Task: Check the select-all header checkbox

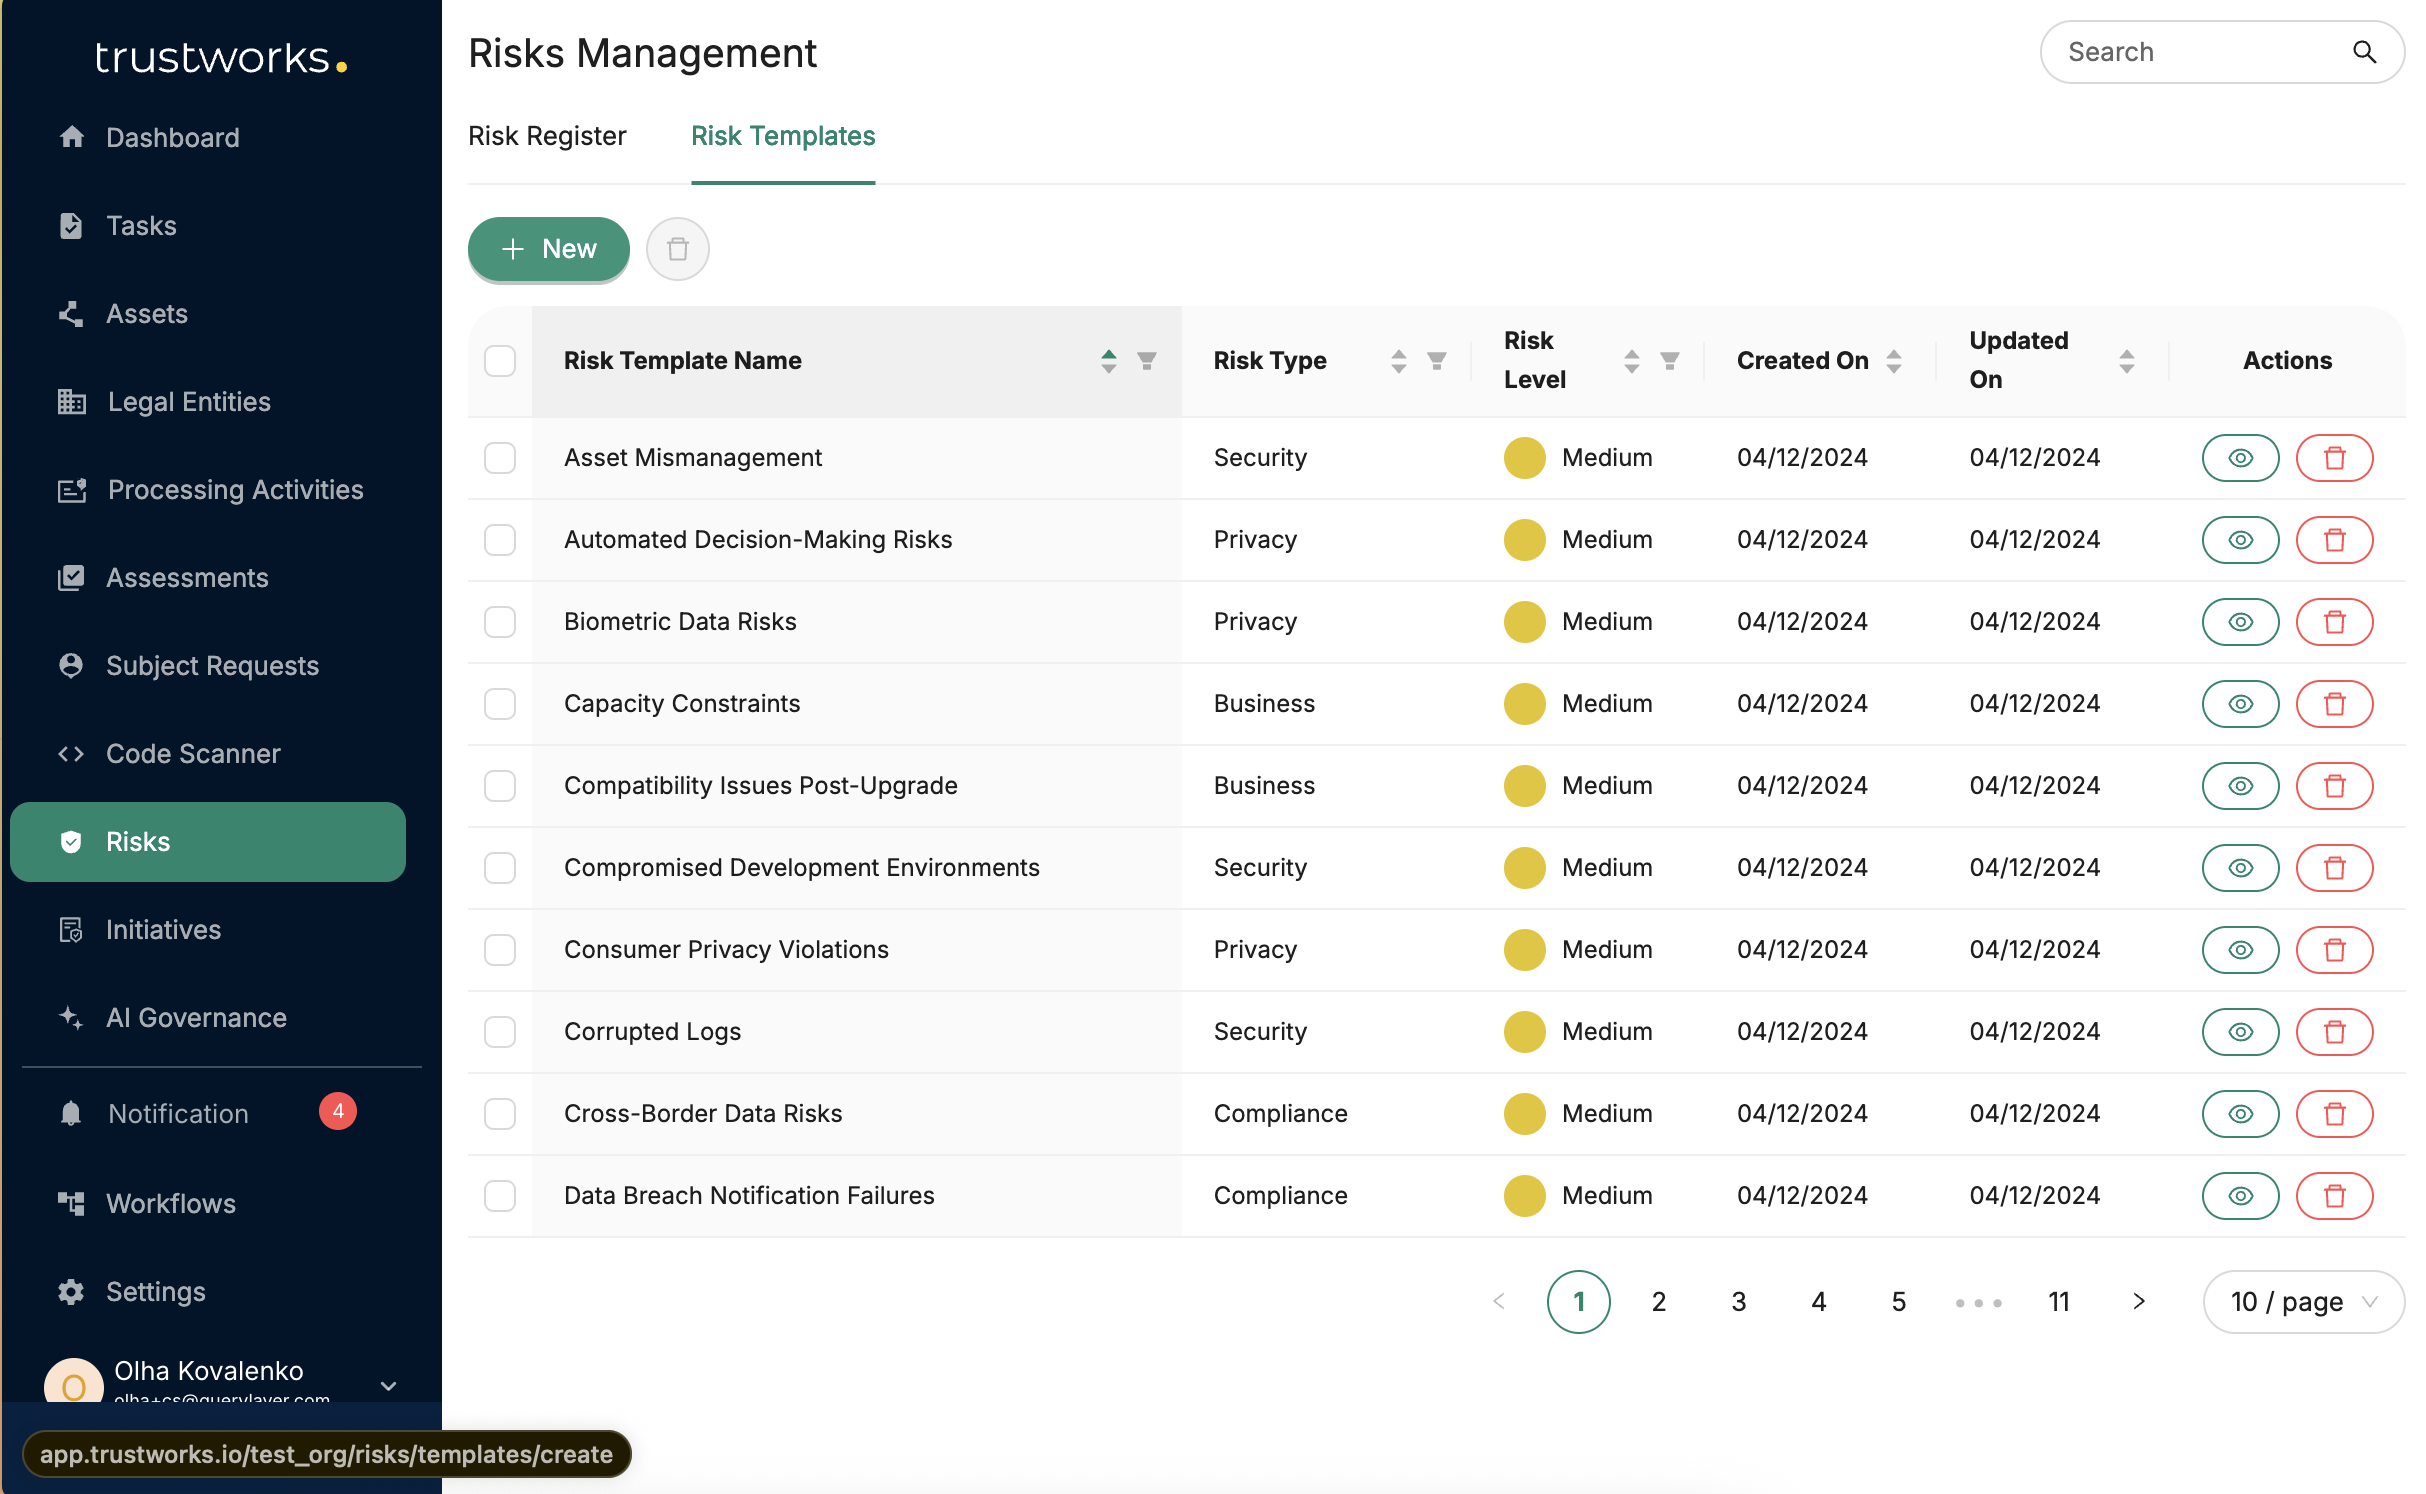Action: coord(500,361)
